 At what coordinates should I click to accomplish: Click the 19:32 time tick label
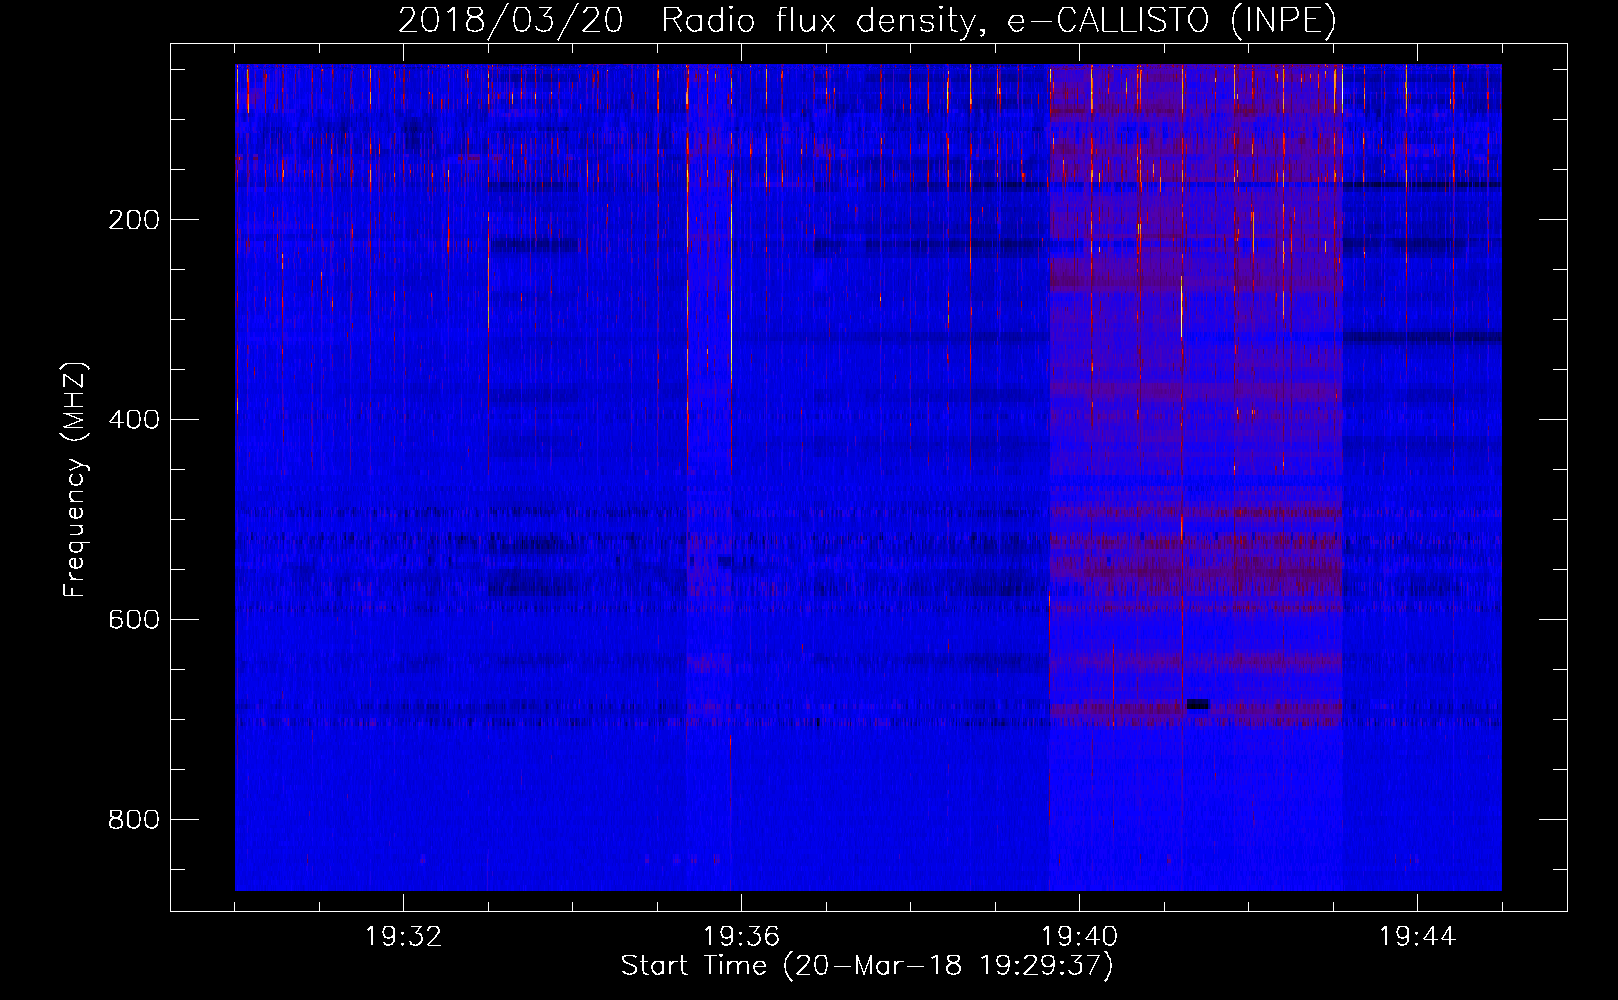(403, 937)
